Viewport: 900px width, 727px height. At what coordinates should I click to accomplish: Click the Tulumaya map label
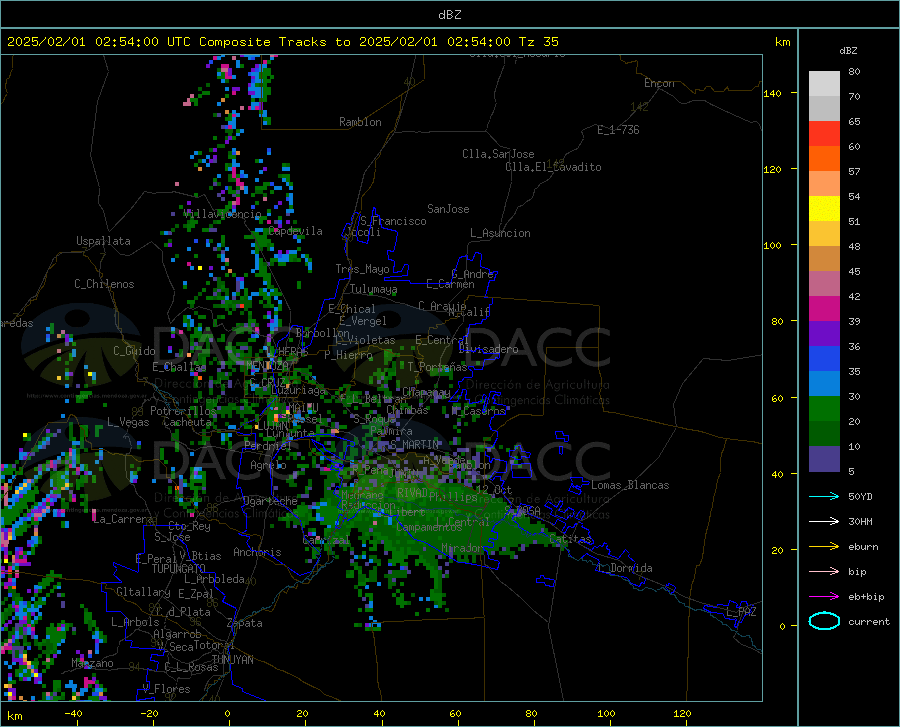[x=374, y=289]
